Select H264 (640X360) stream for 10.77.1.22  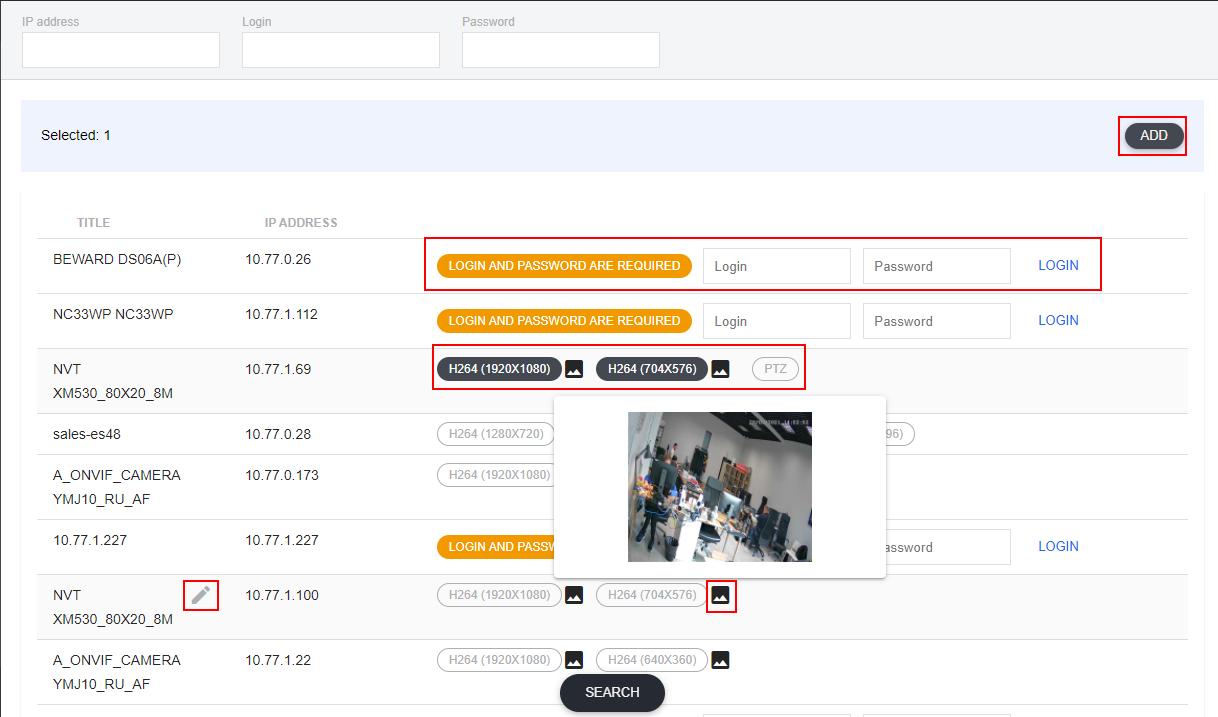click(x=652, y=660)
